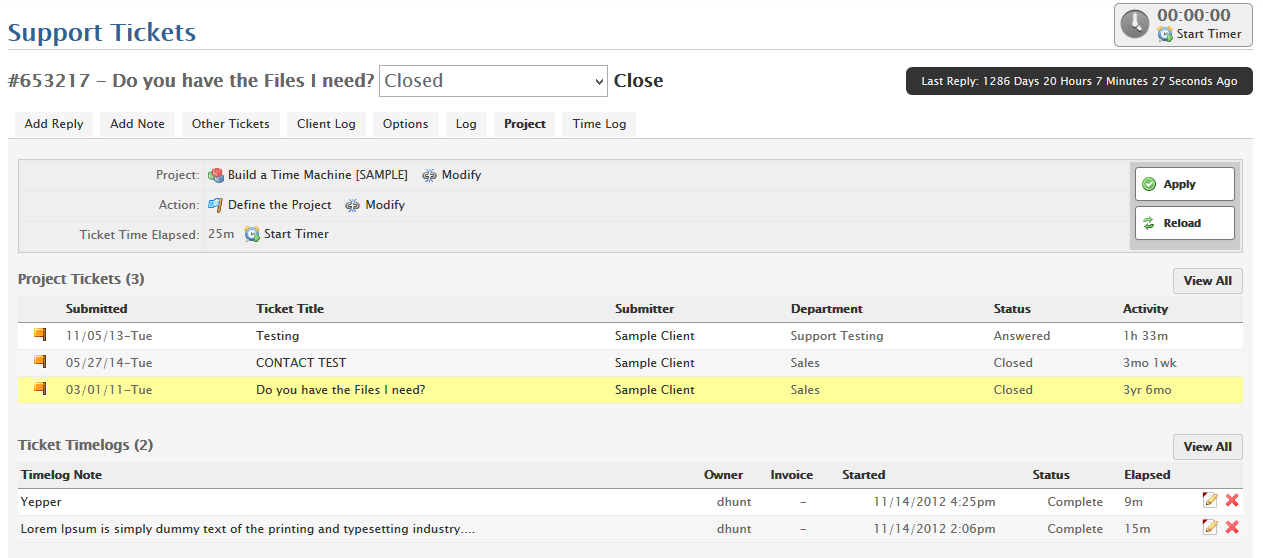Click the flag icon for Testing ticket
The height and width of the screenshot is (558, 1263).
pyautogui.click(x=41, y=334)
